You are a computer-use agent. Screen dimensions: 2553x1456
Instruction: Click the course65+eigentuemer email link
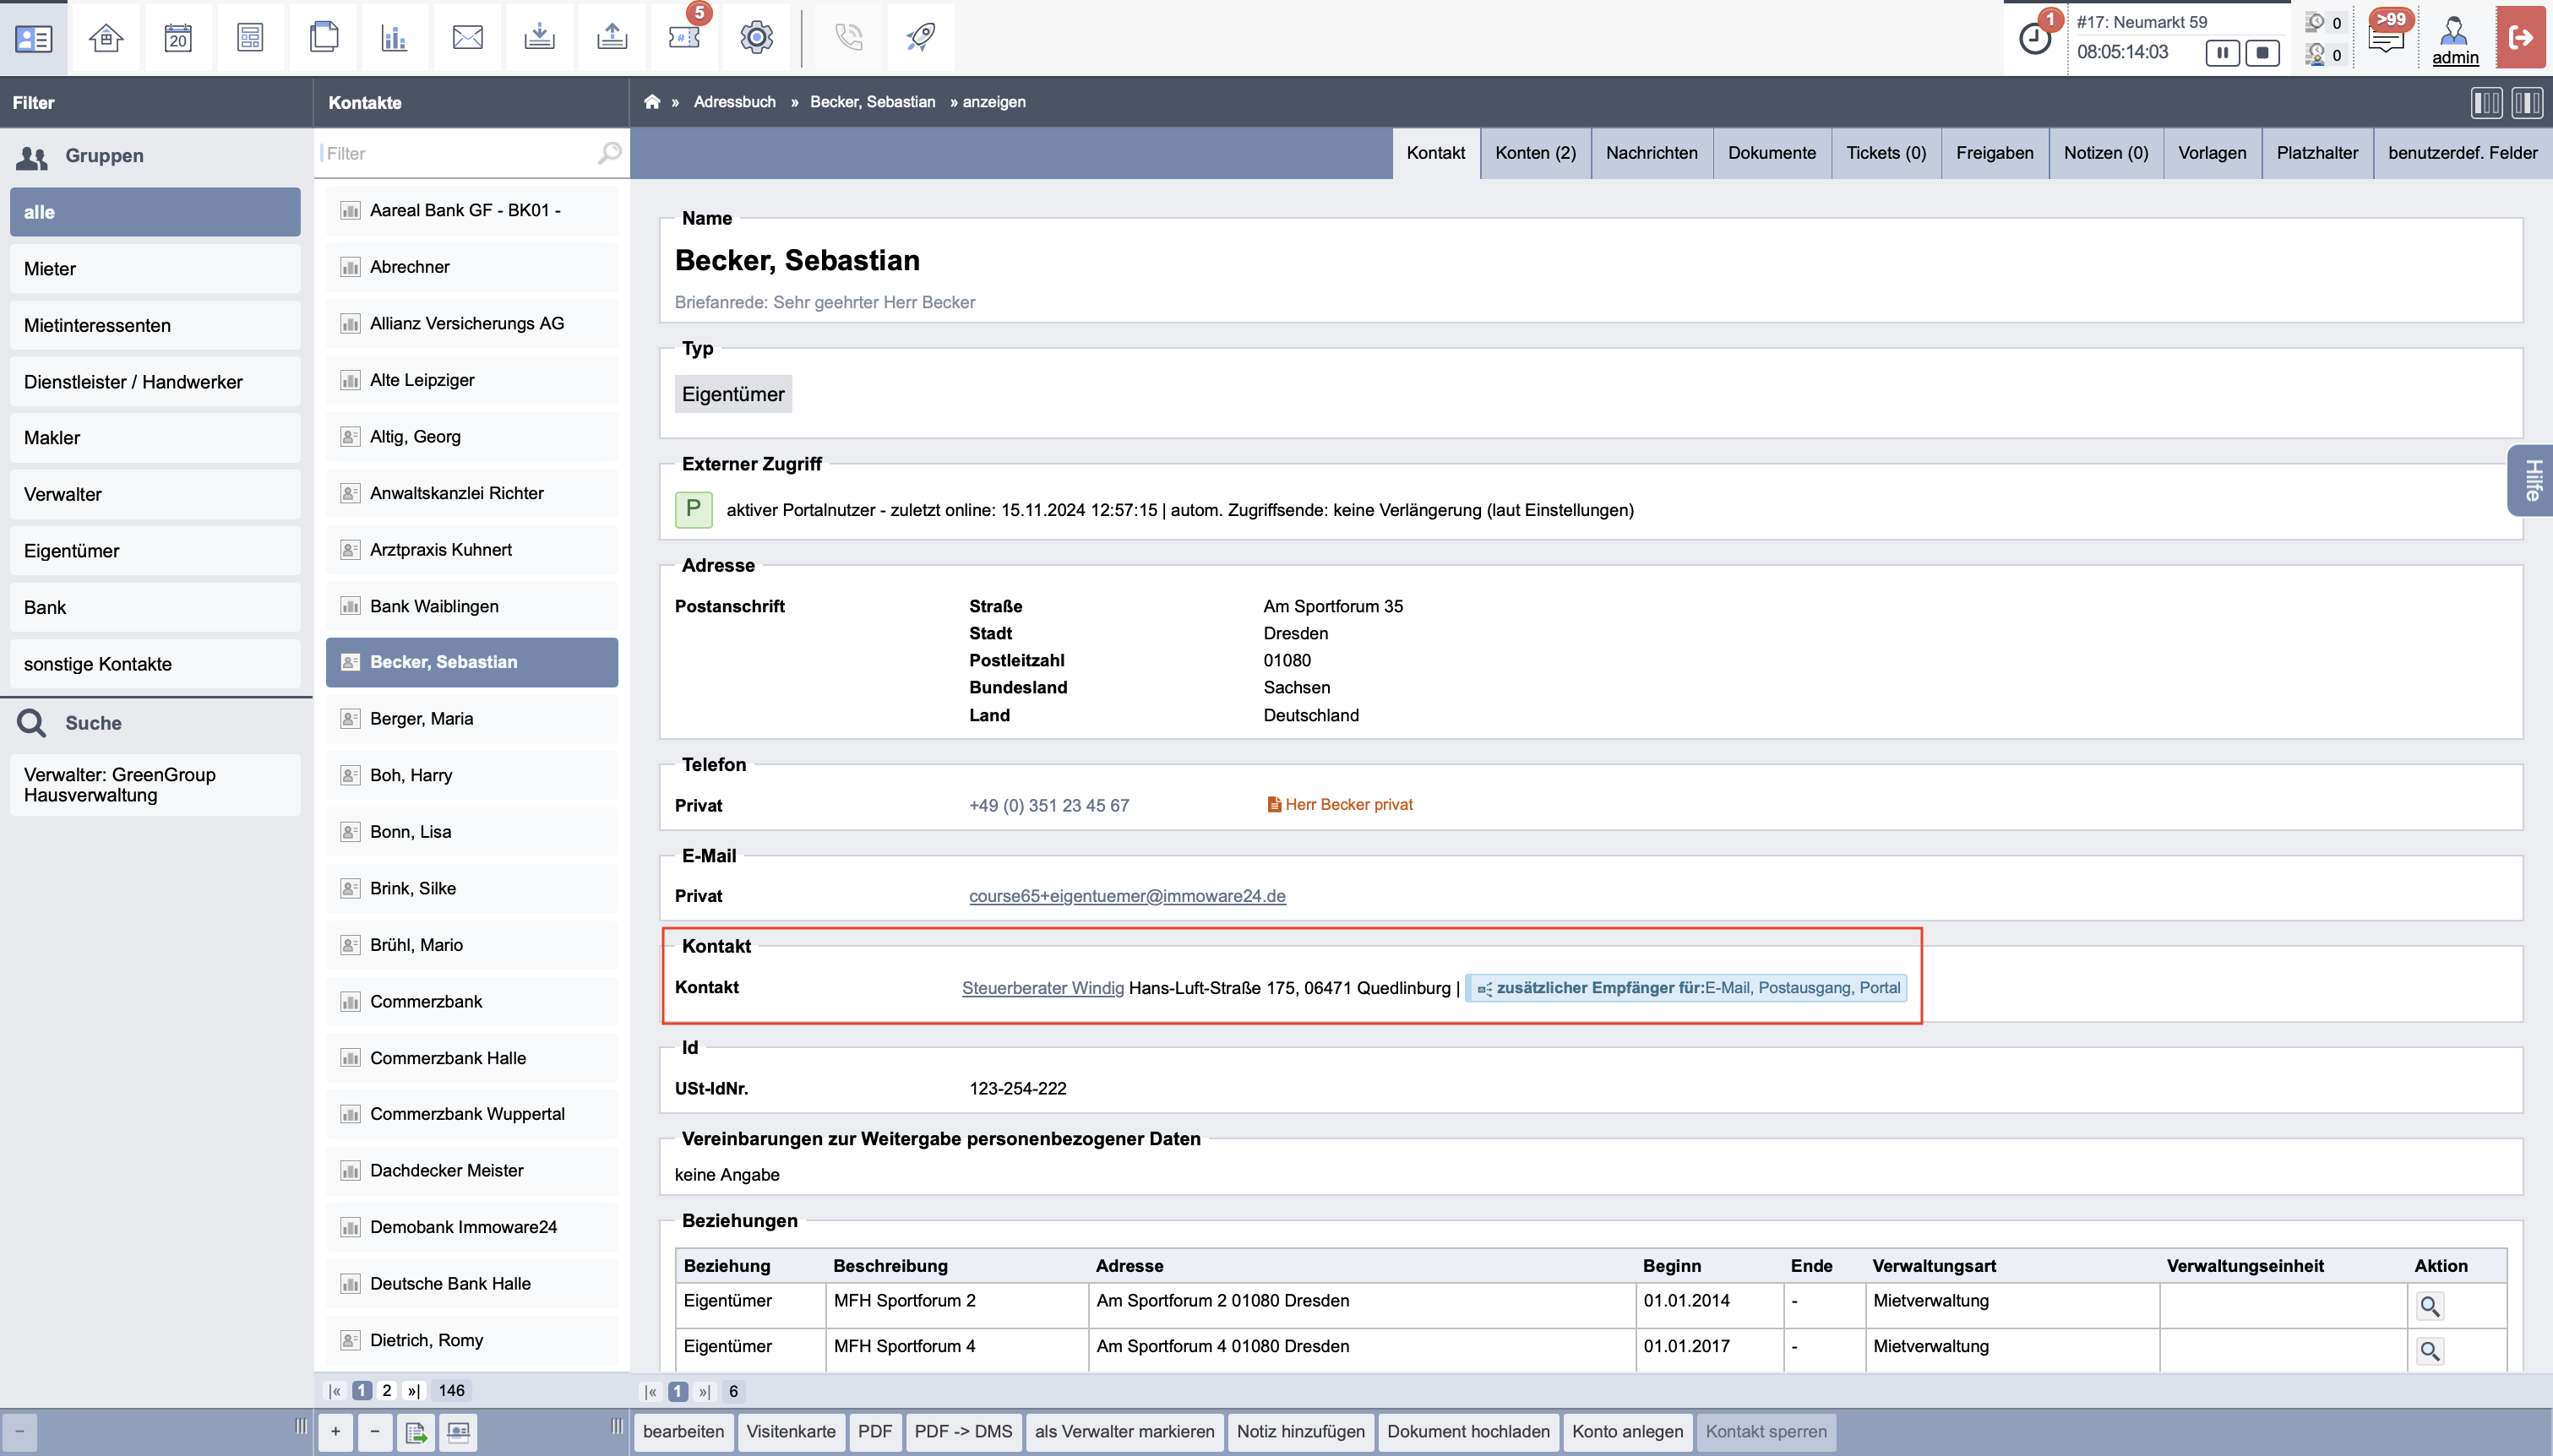(1127, 896)
